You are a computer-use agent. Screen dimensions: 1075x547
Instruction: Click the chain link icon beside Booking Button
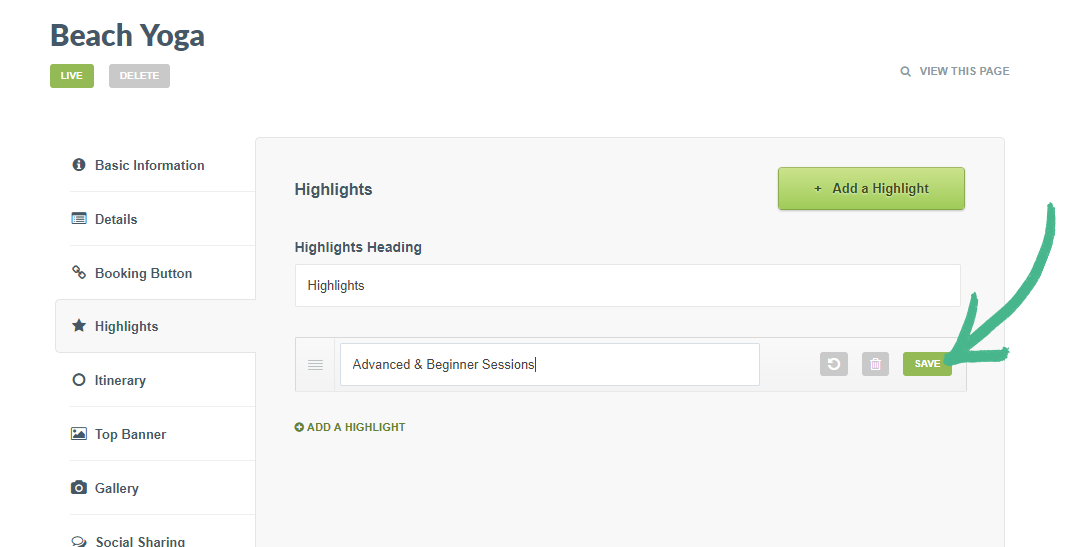[79, 273]
